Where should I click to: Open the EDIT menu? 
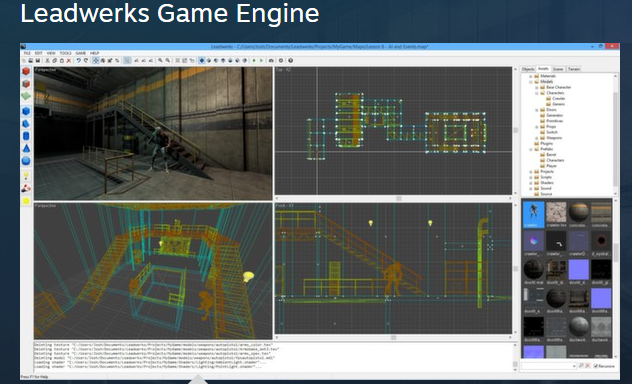(x=38, y=53)
